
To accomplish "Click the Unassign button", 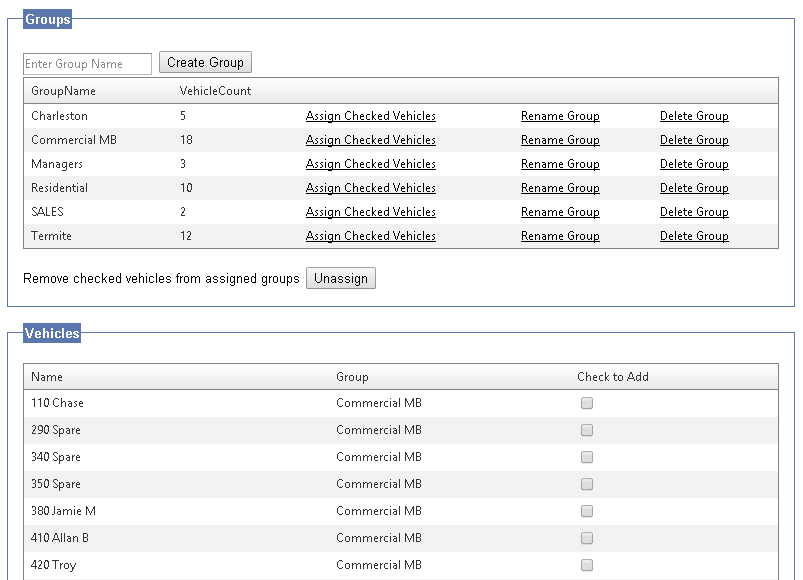I will point(341,278).
